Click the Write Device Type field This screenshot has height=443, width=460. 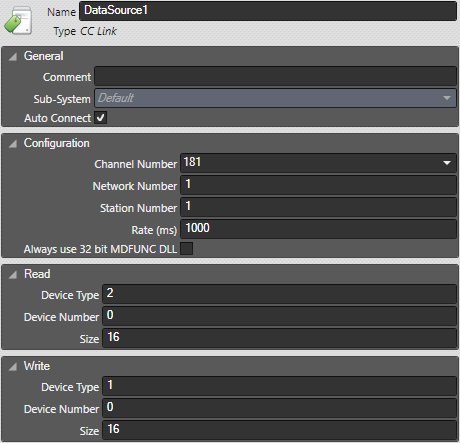click(x=279, y=386)
